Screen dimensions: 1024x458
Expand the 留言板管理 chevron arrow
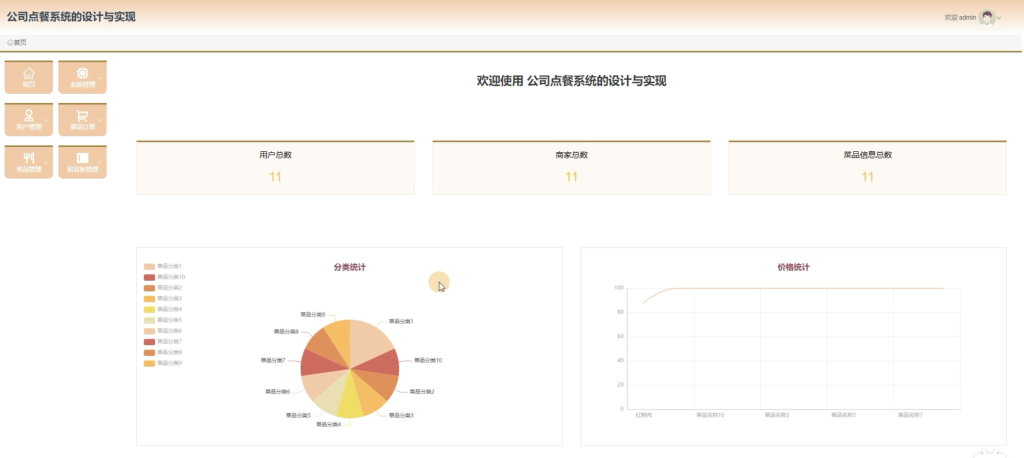[x=100, y=162]
